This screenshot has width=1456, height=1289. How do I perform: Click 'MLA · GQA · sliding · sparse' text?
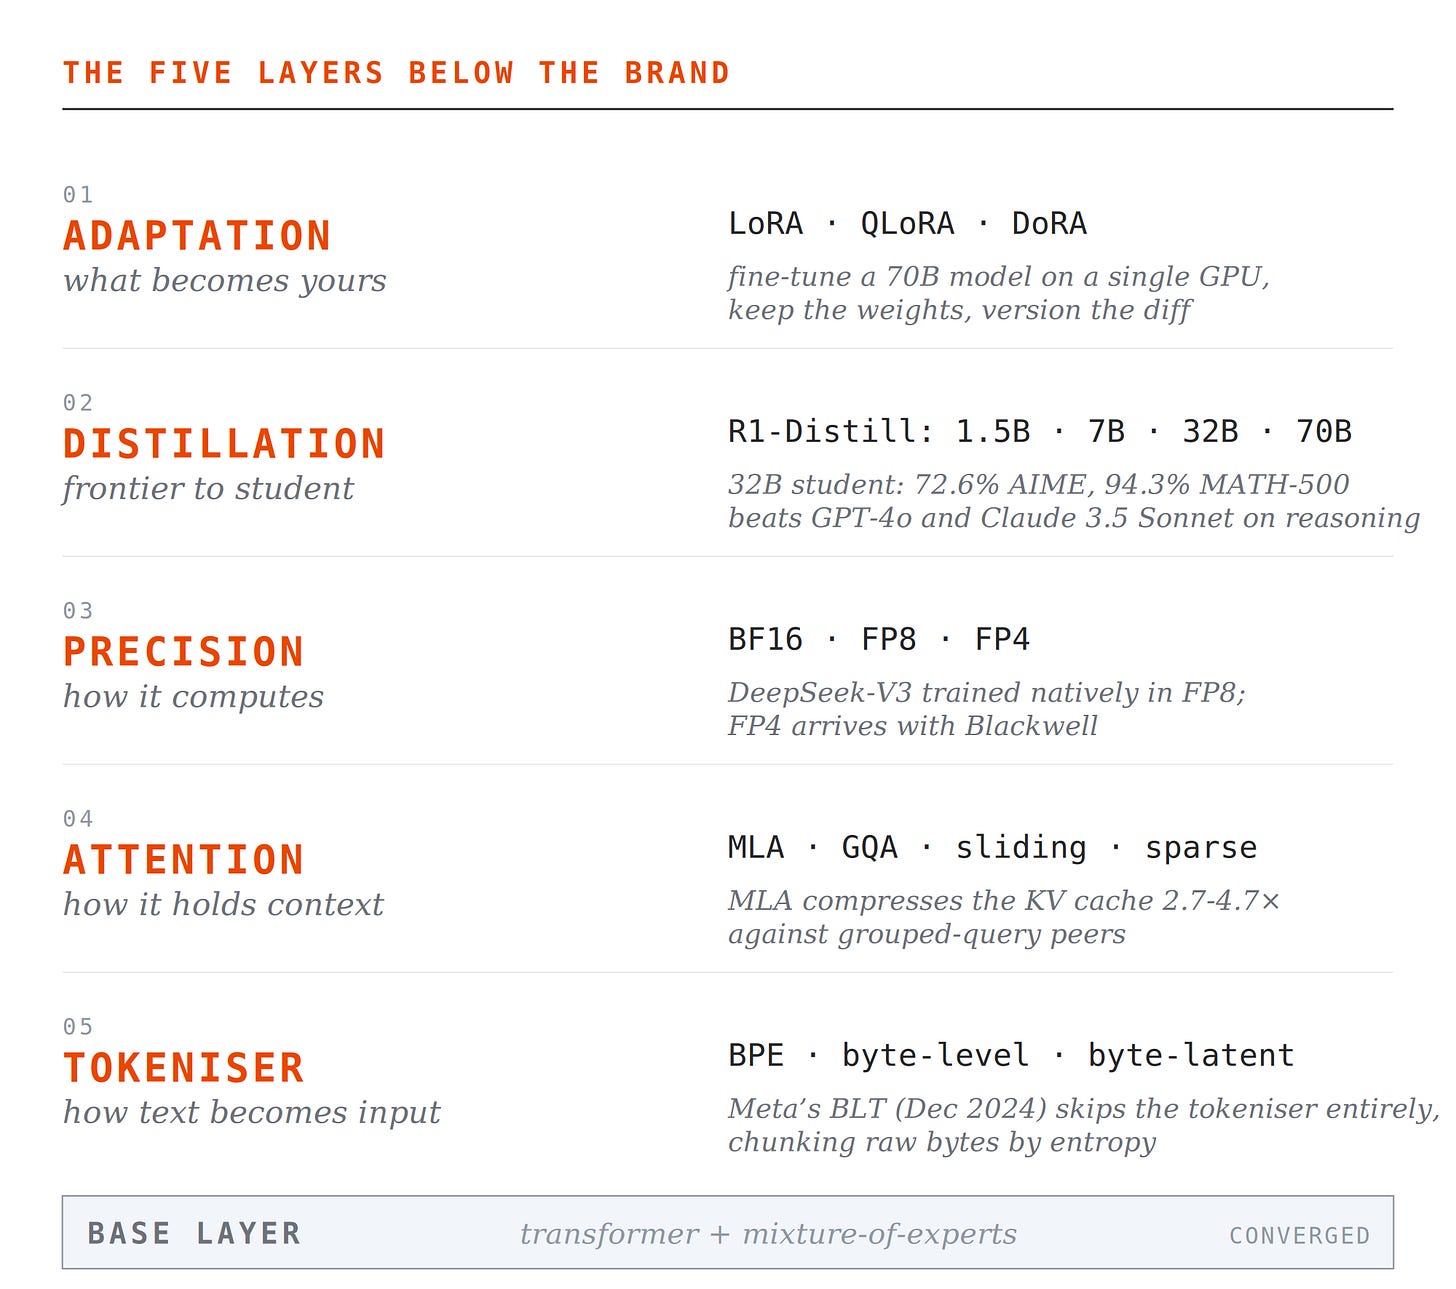992,847
